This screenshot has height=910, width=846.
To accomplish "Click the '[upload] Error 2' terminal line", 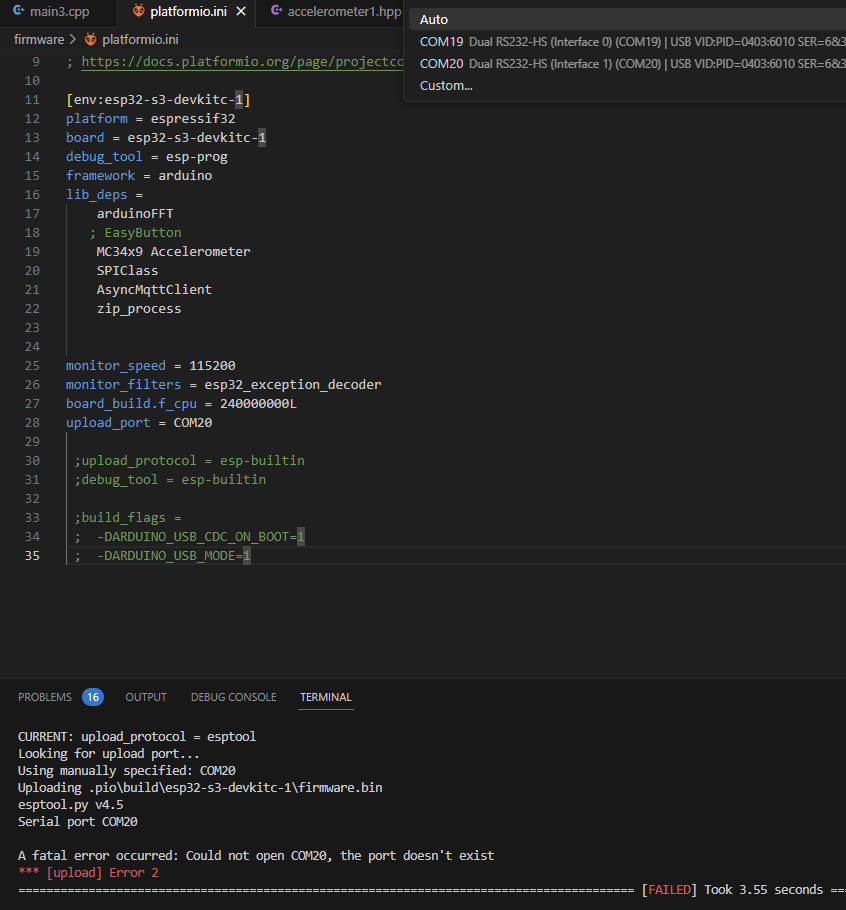I will coord(88,873).
